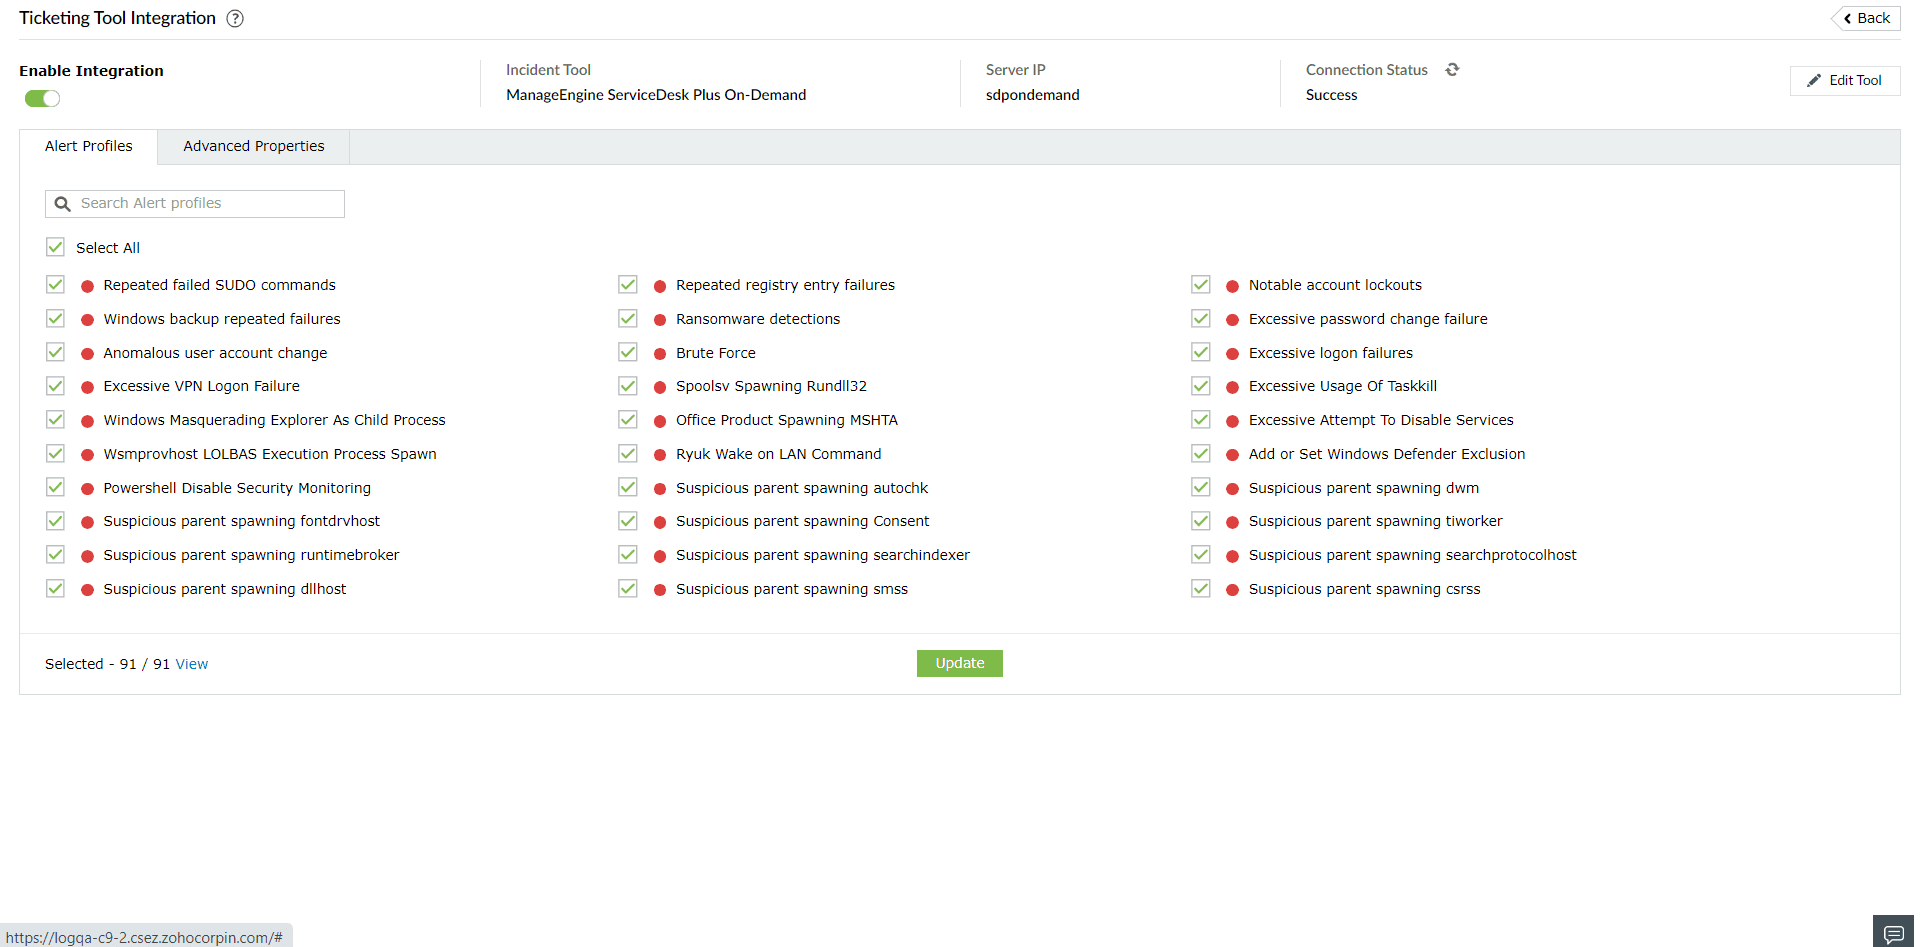Click the red severity dot beside Ransomware detections
1920x947 pixels.
point(659,318)
